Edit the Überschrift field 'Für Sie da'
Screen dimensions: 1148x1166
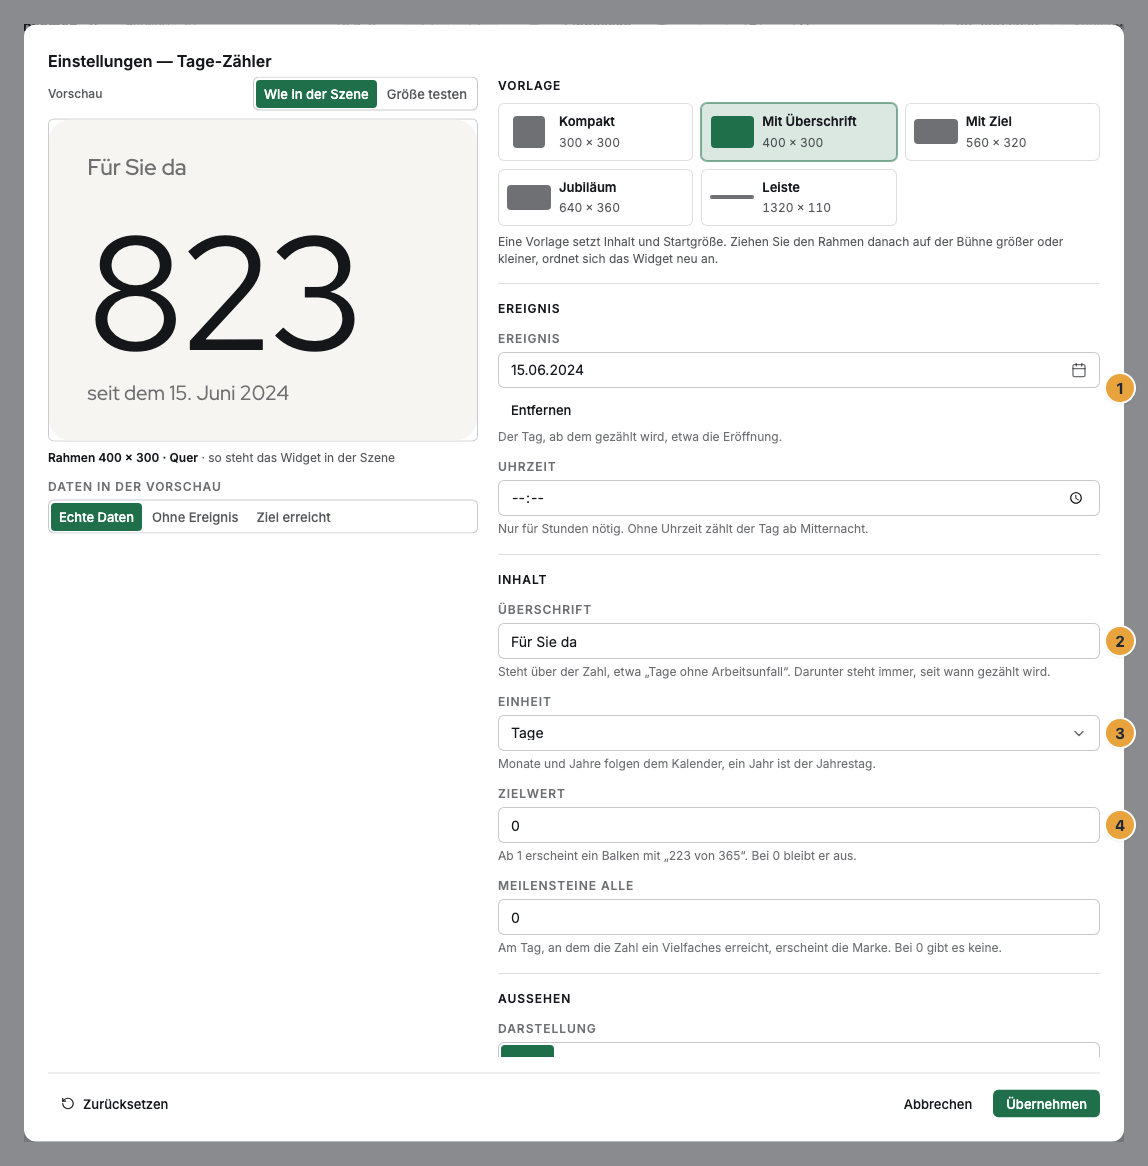tap(799, 641)
